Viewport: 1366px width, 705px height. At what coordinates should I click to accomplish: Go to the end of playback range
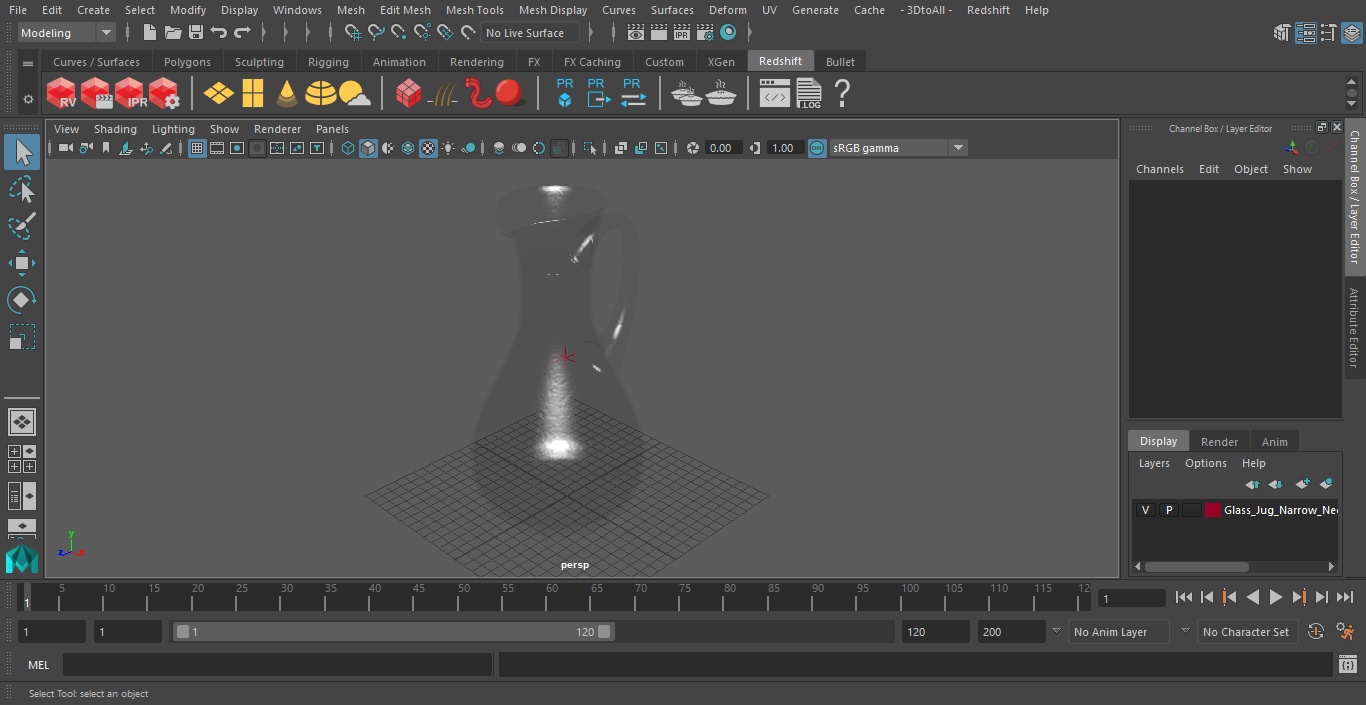click(1345, 597)
